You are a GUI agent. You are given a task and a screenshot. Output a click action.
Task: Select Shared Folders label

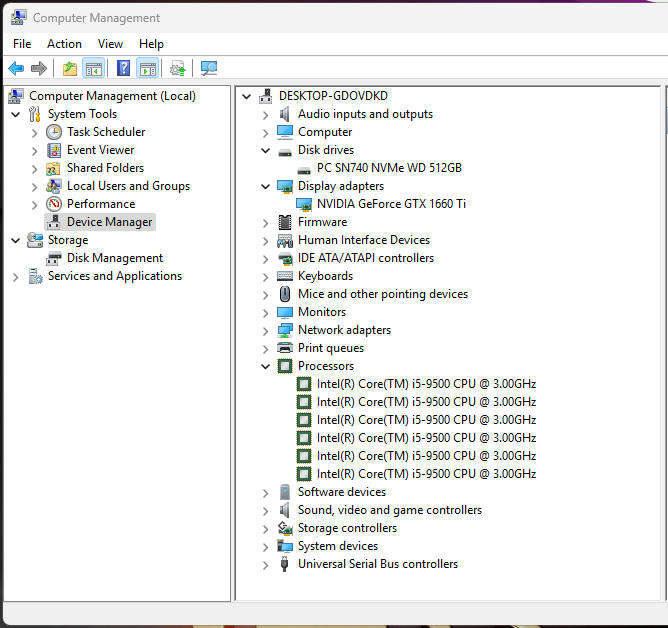(105, 168)
